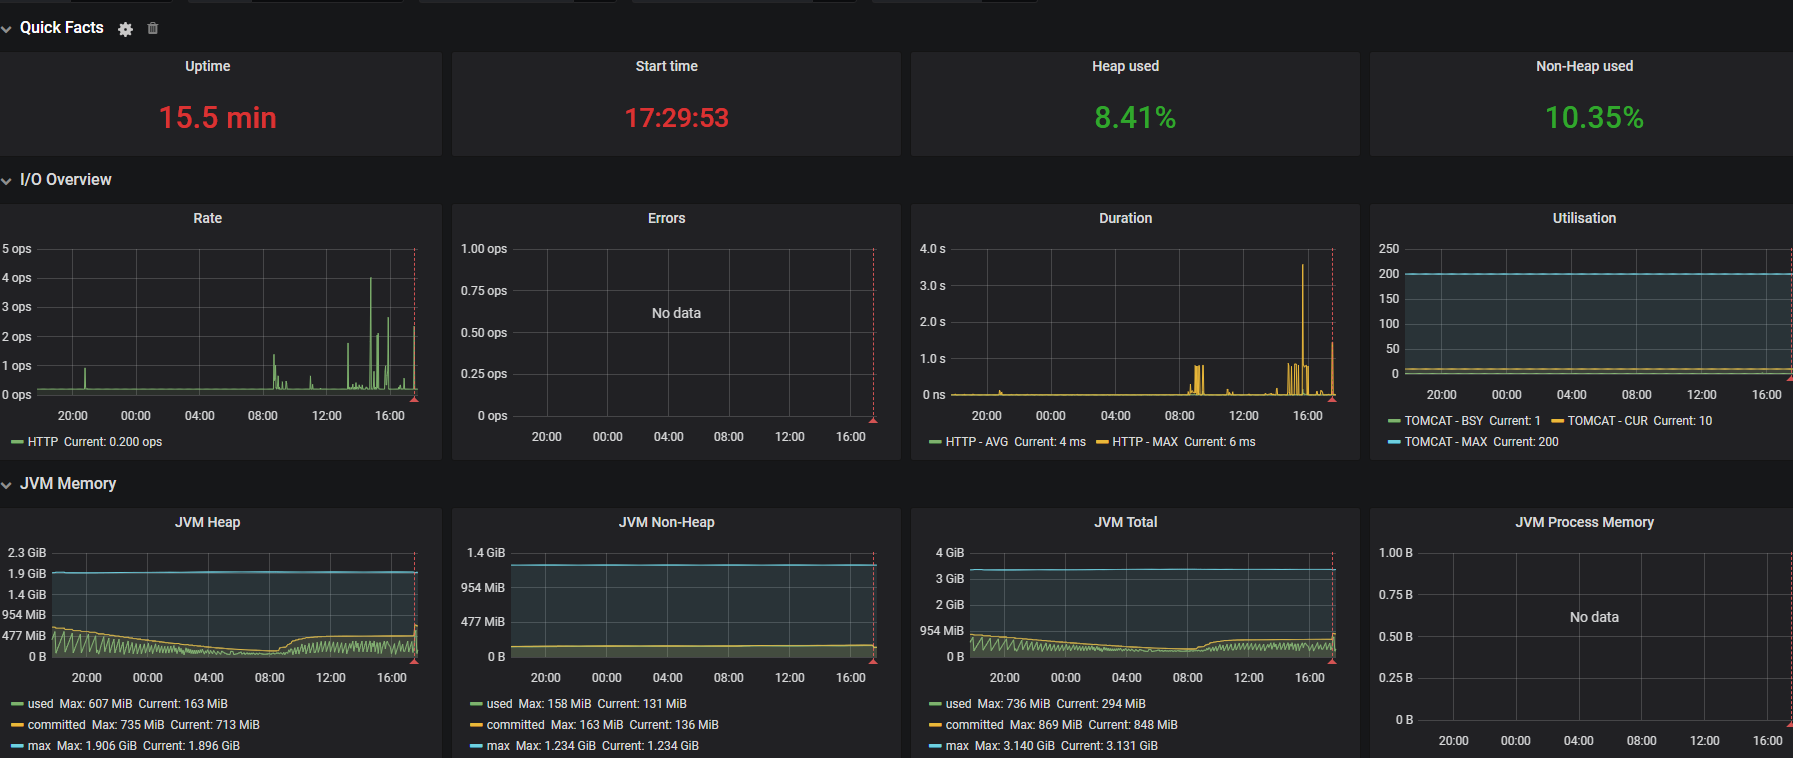
Task: Open the JVM Heap panel title menu
Action: pyautogui.click(x=208, y=522)
